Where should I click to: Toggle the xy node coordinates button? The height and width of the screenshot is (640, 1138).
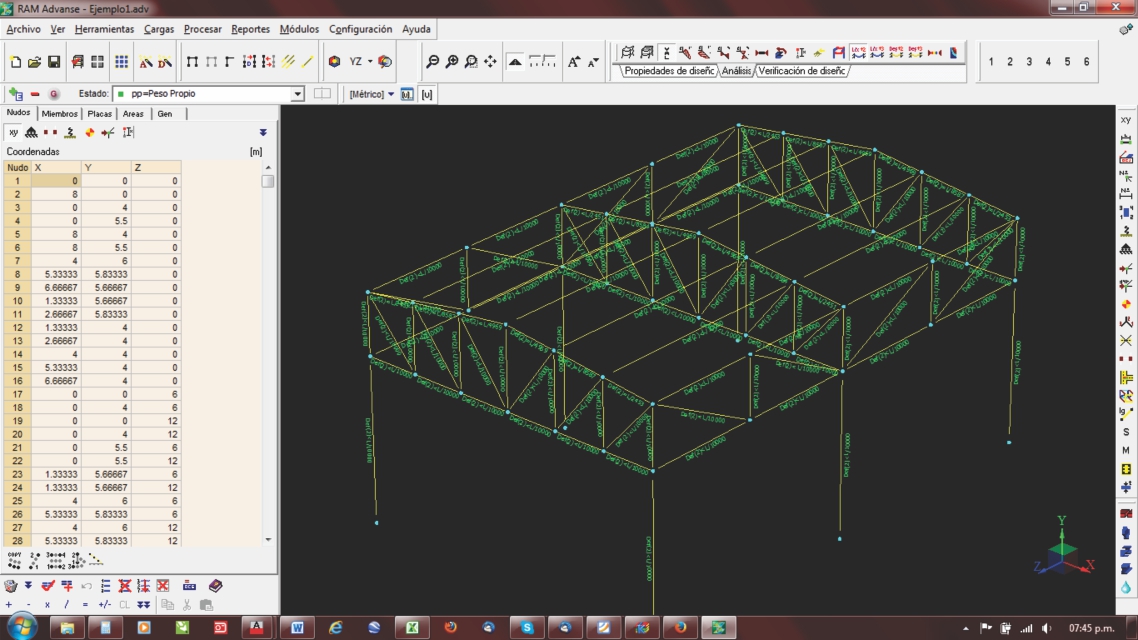coord(13,132)
